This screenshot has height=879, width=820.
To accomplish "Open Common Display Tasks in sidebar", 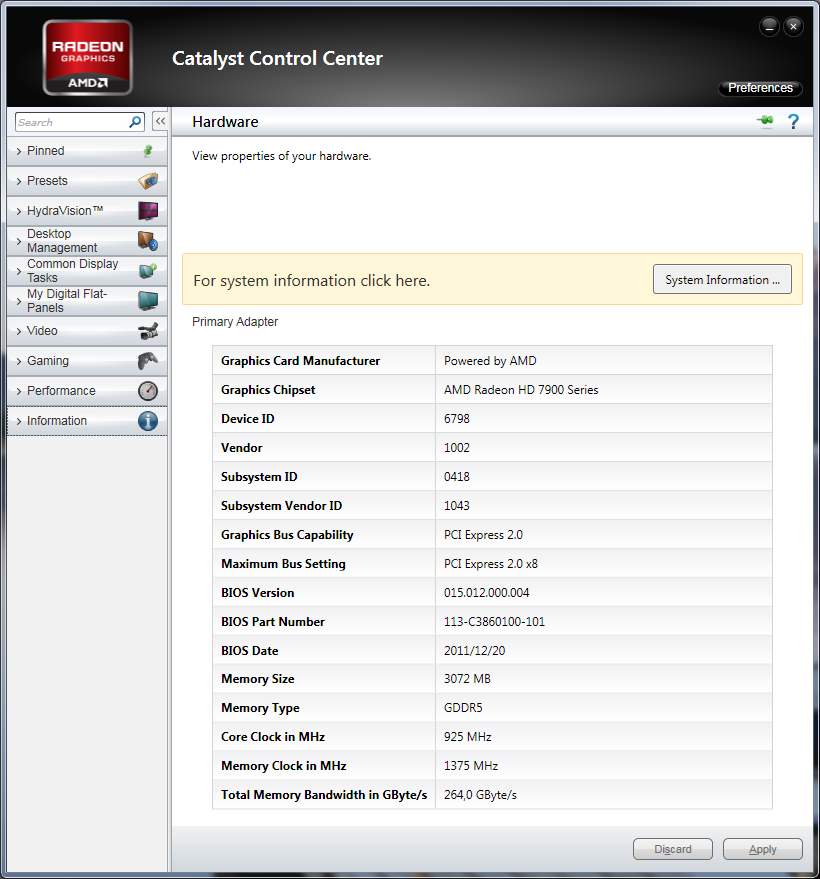I will 87,271.
